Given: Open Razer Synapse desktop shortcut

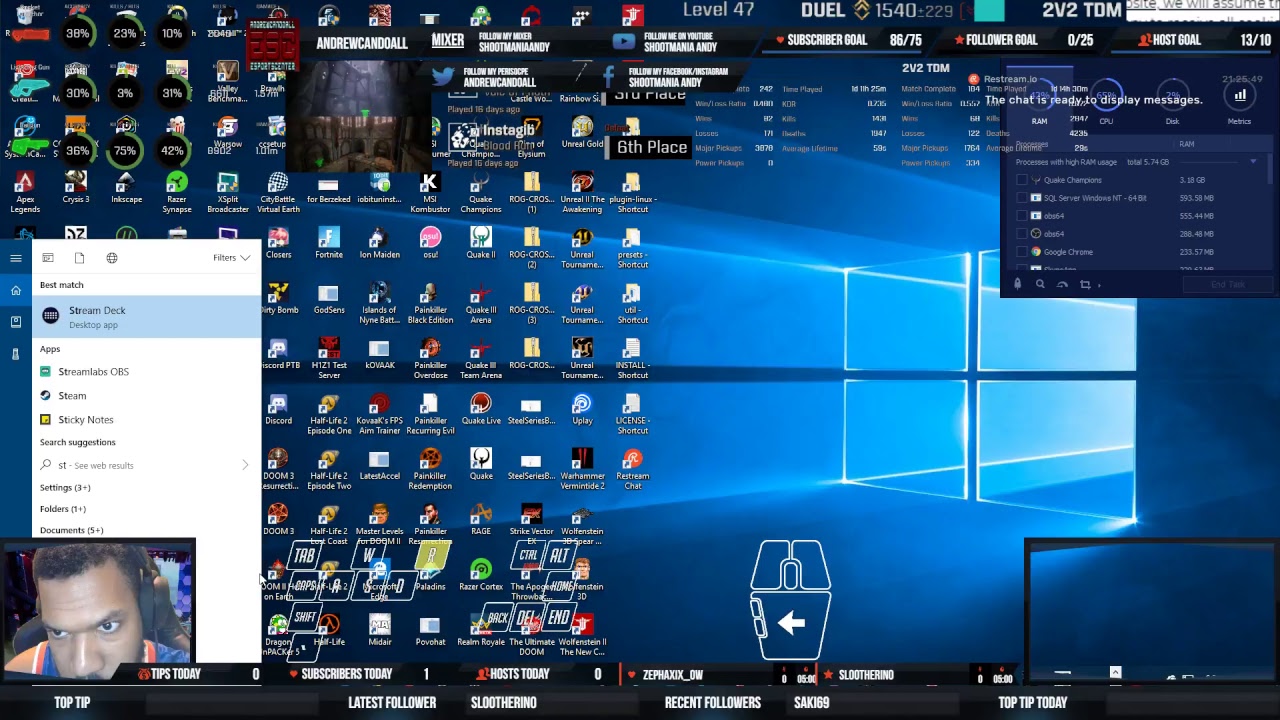Looking at the screenshot, I should [x=177, y=192].
